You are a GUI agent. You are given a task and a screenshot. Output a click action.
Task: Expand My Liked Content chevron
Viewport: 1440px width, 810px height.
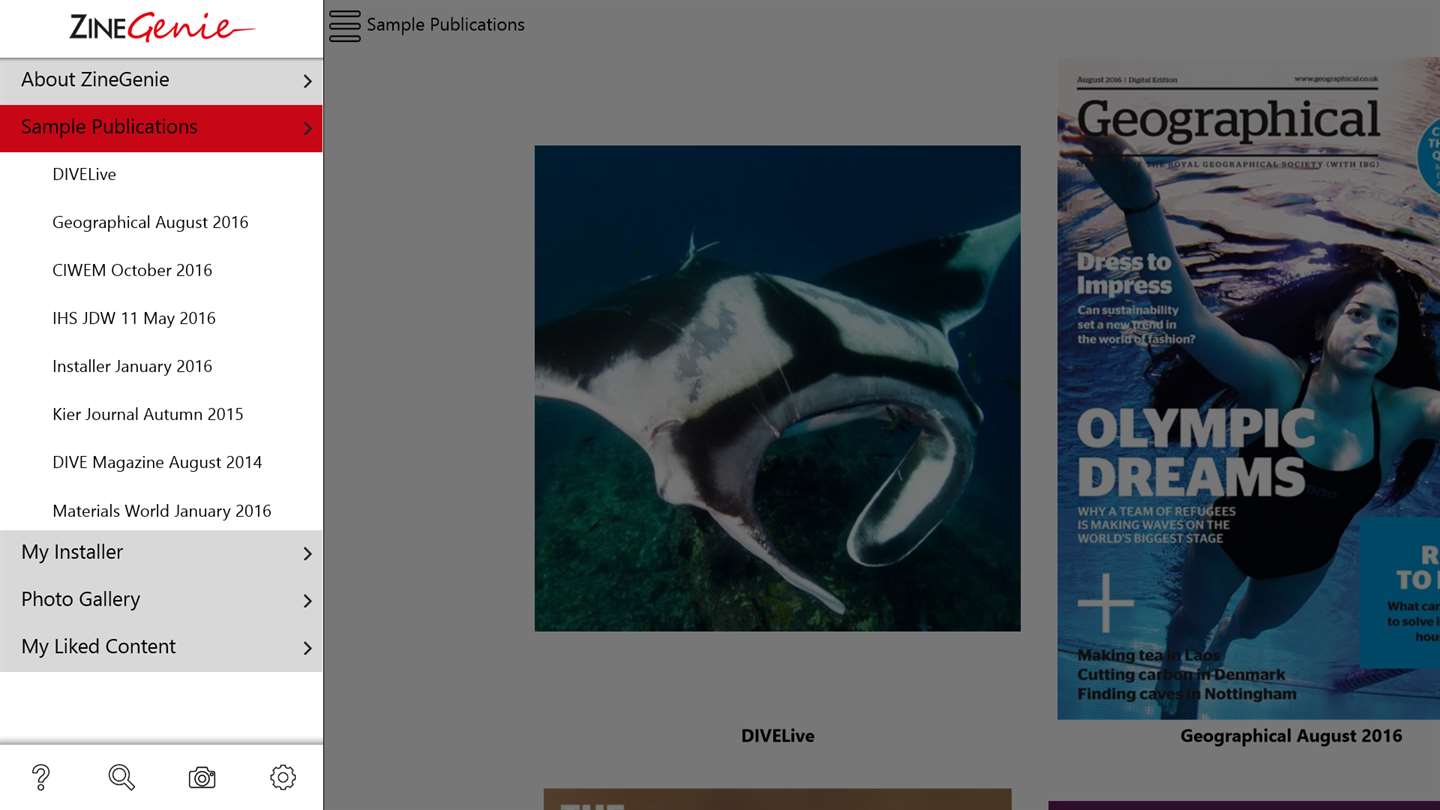tap(307, 648)
